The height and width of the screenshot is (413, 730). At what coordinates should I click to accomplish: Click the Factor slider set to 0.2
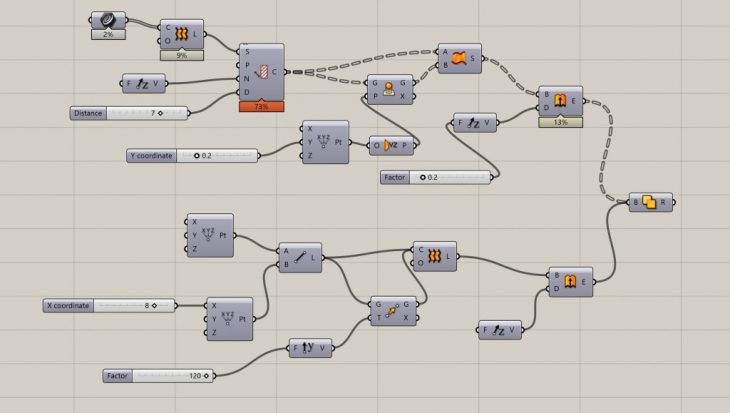[x=436, y=177]
